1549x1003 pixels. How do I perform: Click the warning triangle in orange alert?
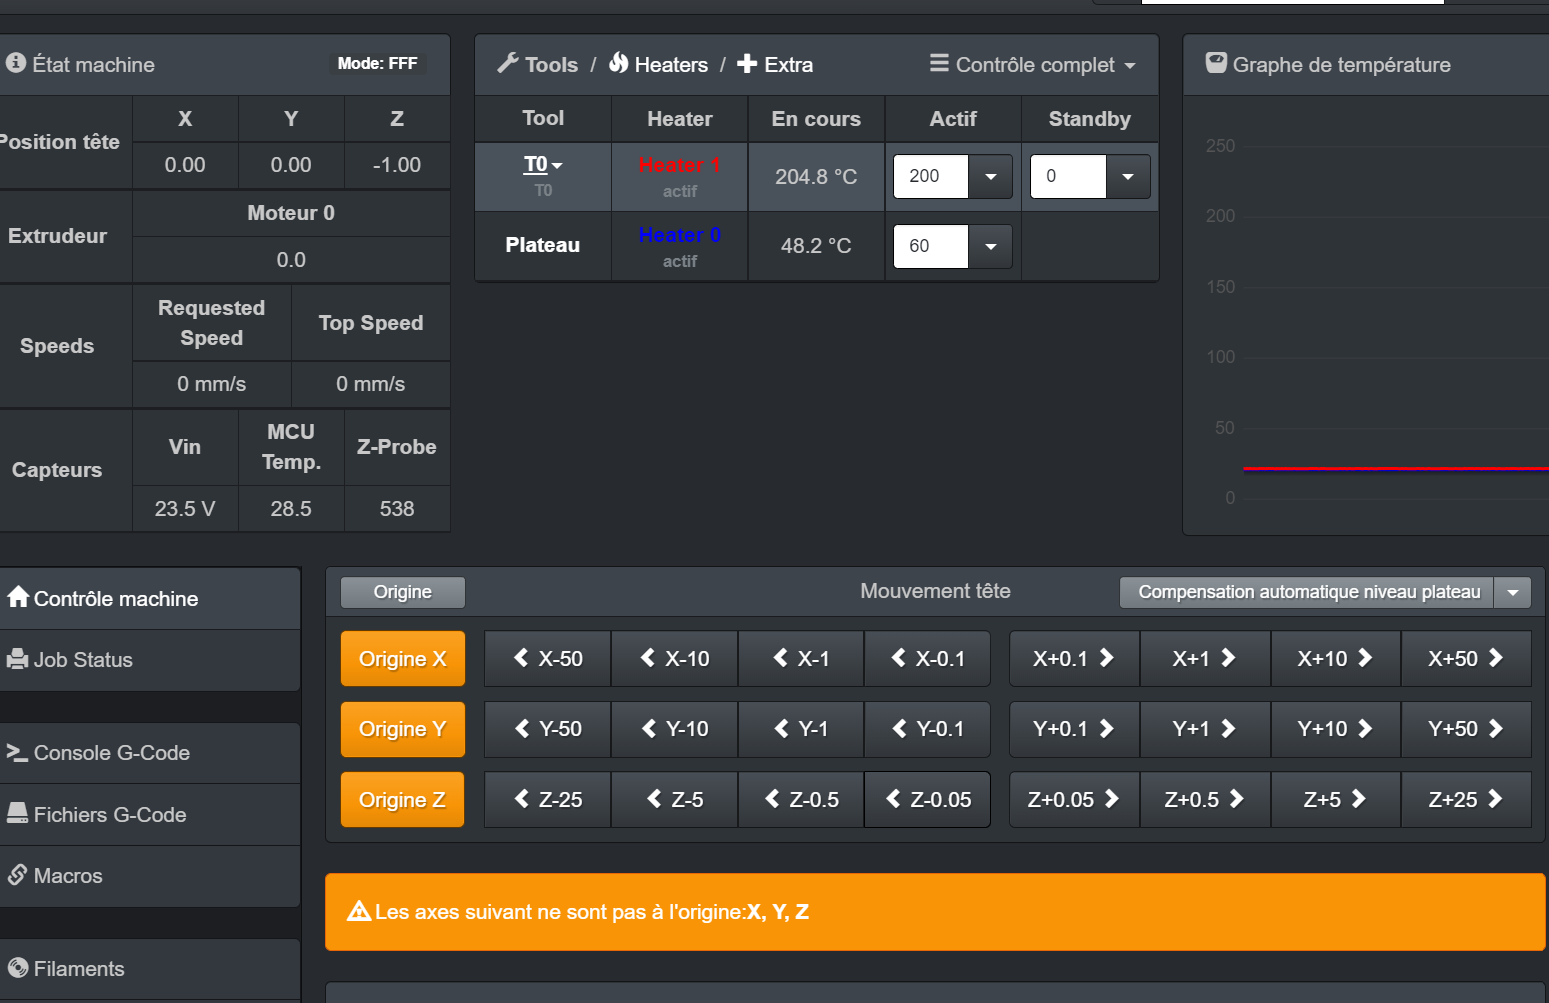tap(359, 911)
